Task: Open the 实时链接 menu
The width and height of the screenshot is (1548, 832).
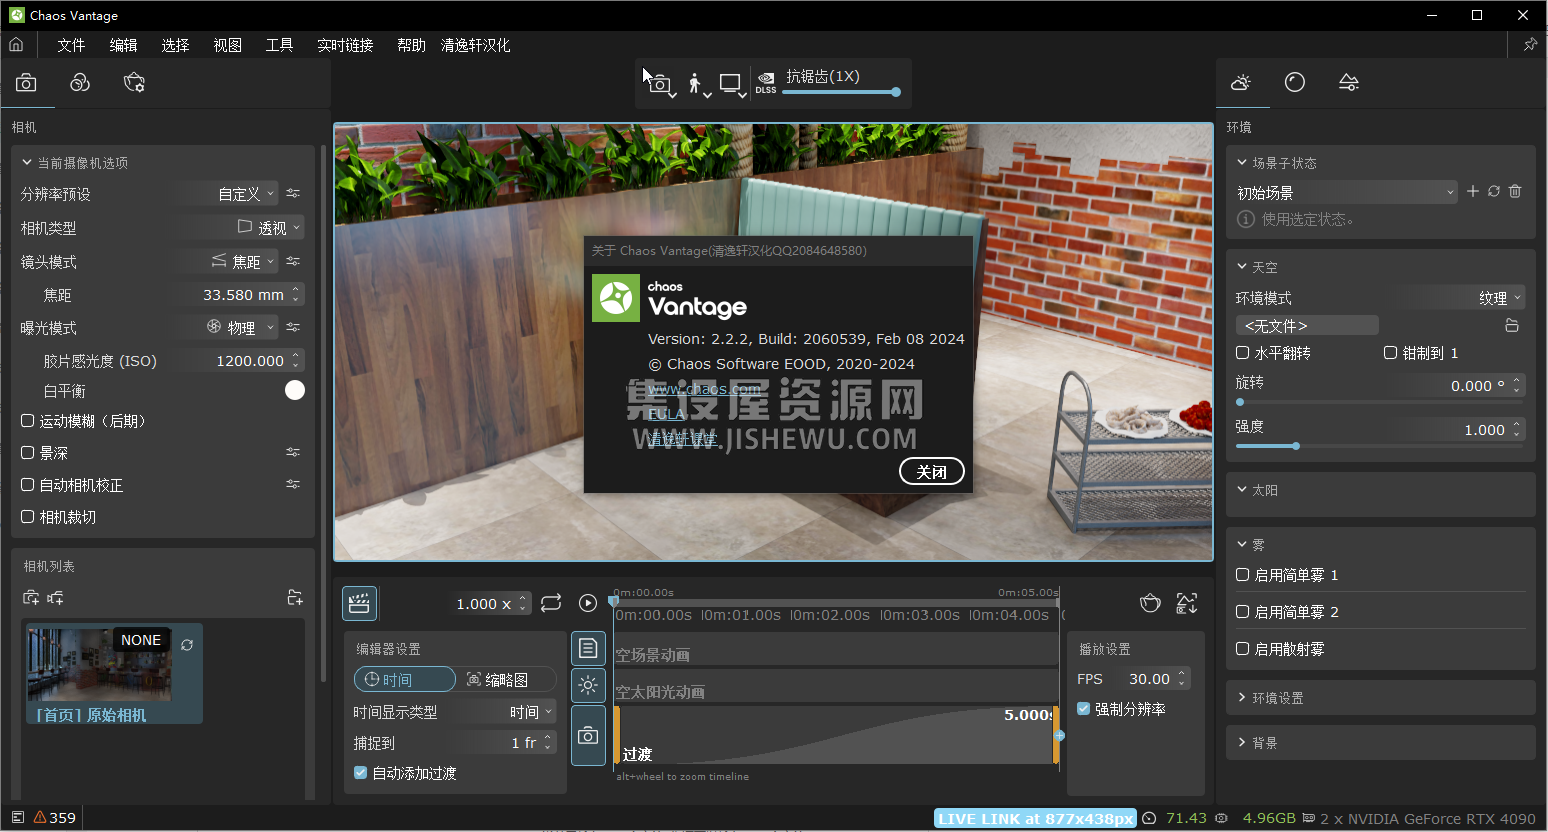Action: [345, 45]
